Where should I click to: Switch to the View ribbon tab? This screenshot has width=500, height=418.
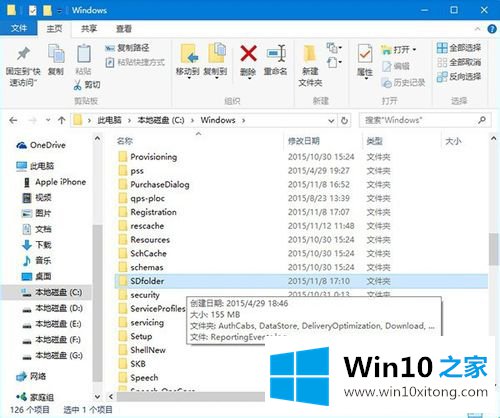pyautogui.click(x=124, y=29)
